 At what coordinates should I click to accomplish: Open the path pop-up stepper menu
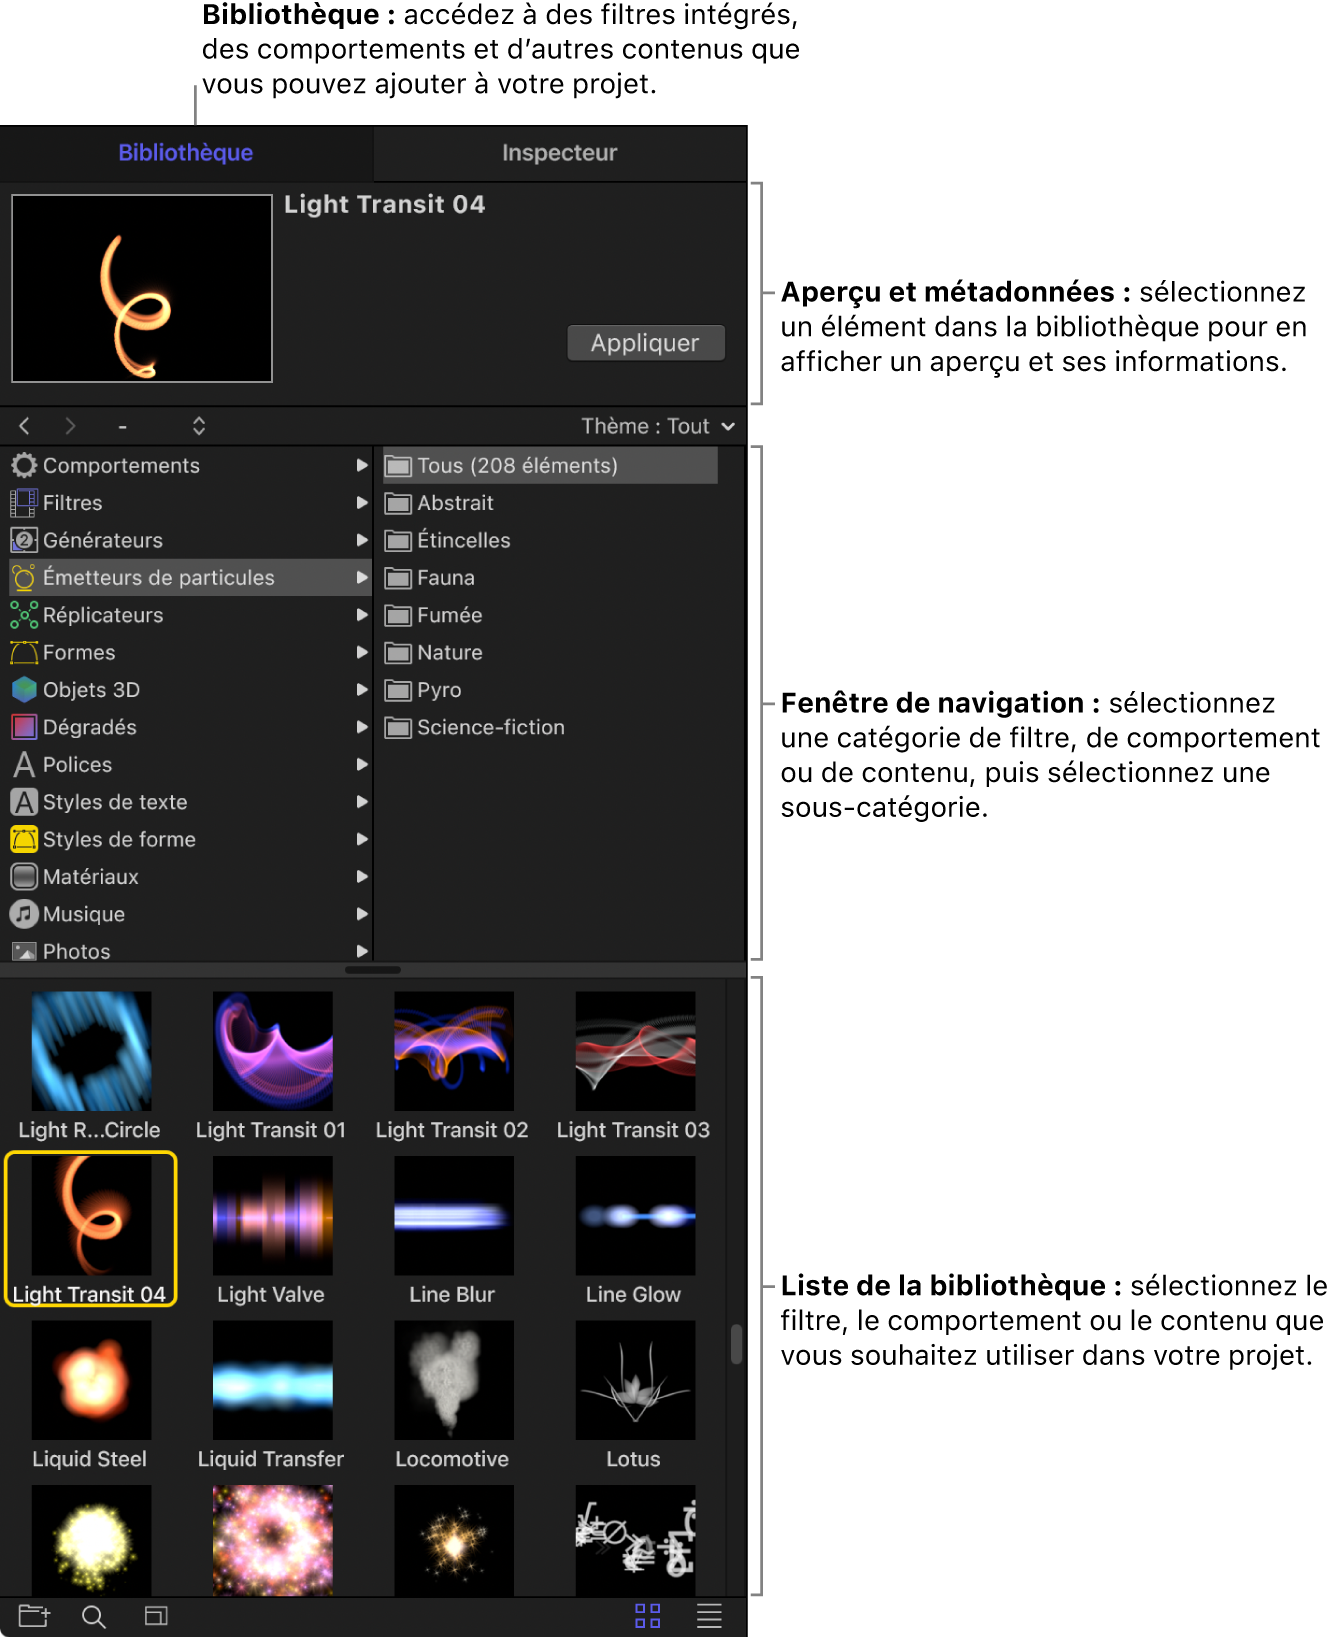pos(199,426)
